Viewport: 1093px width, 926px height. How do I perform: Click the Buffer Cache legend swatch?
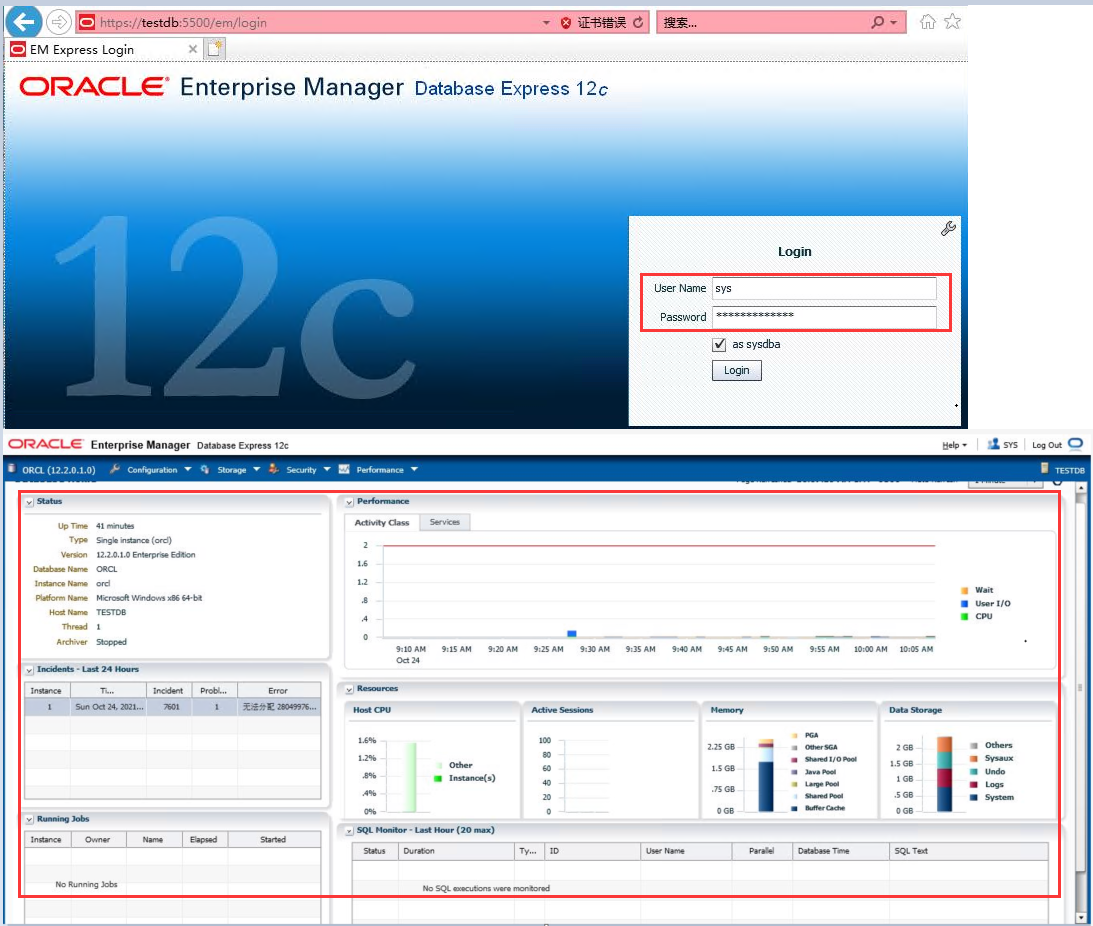coord(795,808)
